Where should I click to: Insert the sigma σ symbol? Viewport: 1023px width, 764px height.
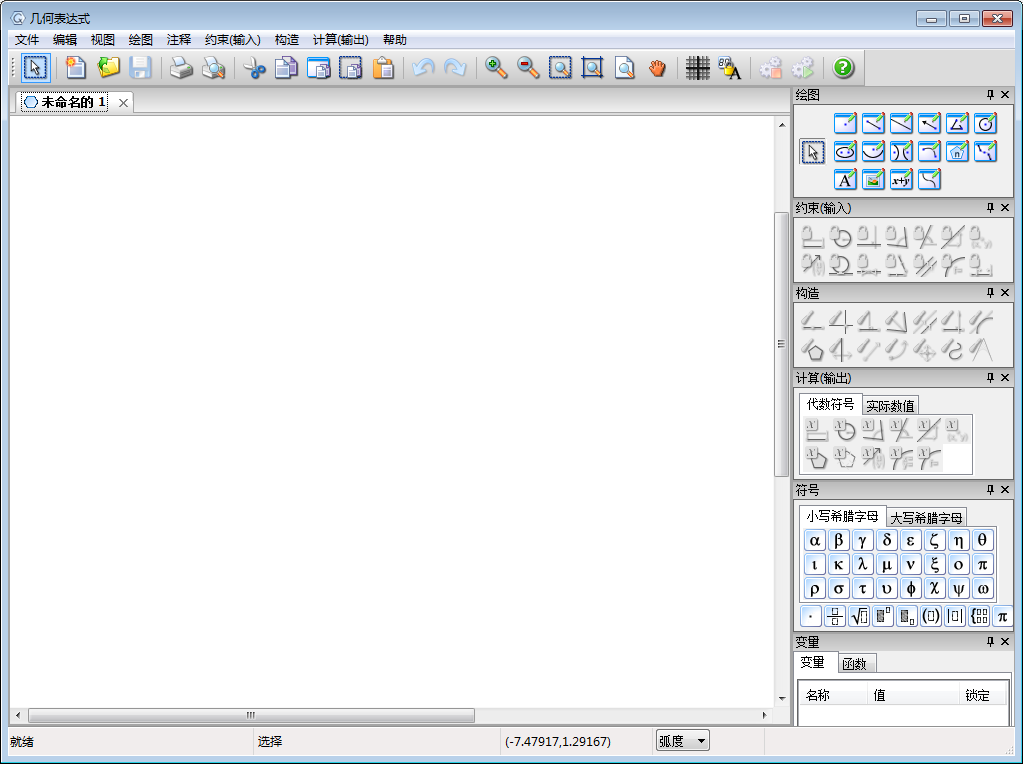(x=838, y=588)
